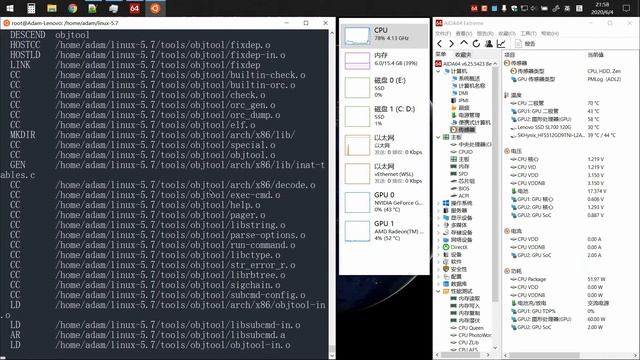Click the AIDA64 报告 report button

(525, 44)
